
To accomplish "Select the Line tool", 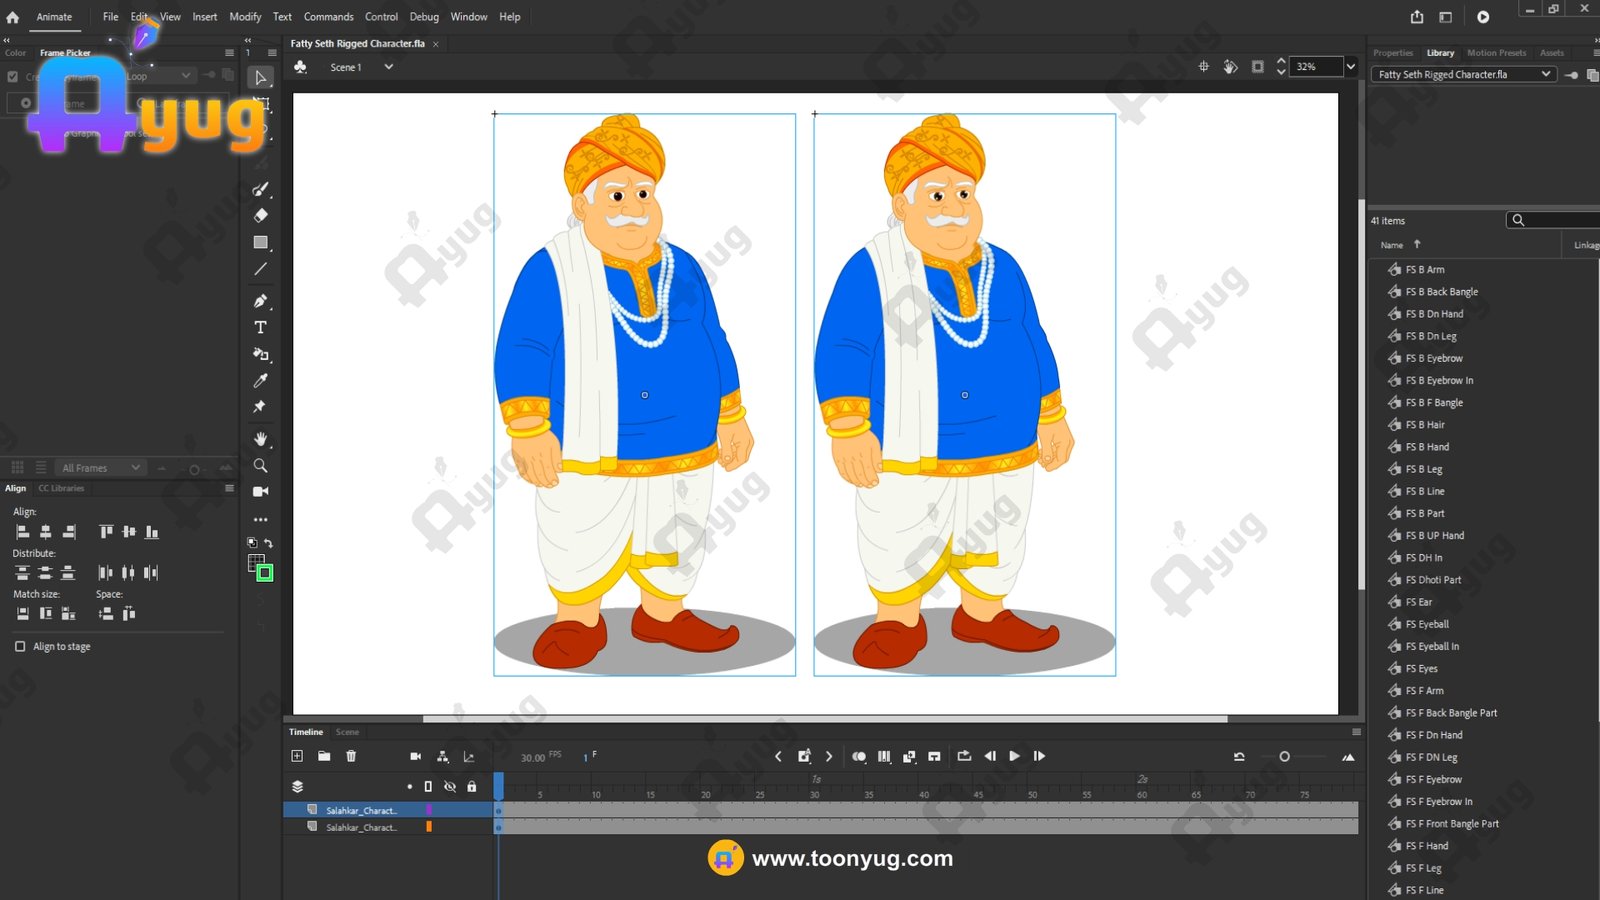I will pyautogui.click(x=260, y=269).
